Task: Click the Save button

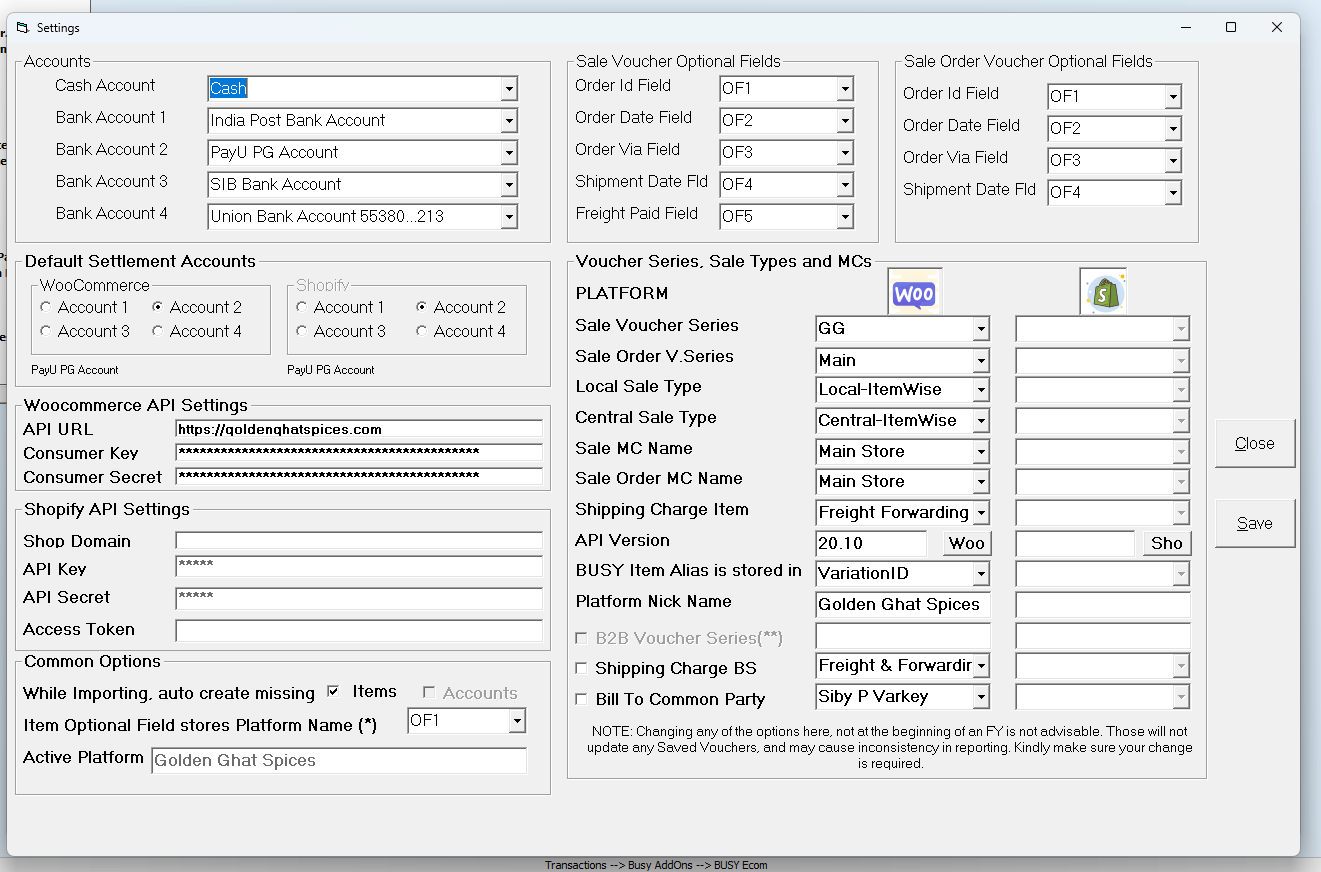Action: (x=1254, y=523)
